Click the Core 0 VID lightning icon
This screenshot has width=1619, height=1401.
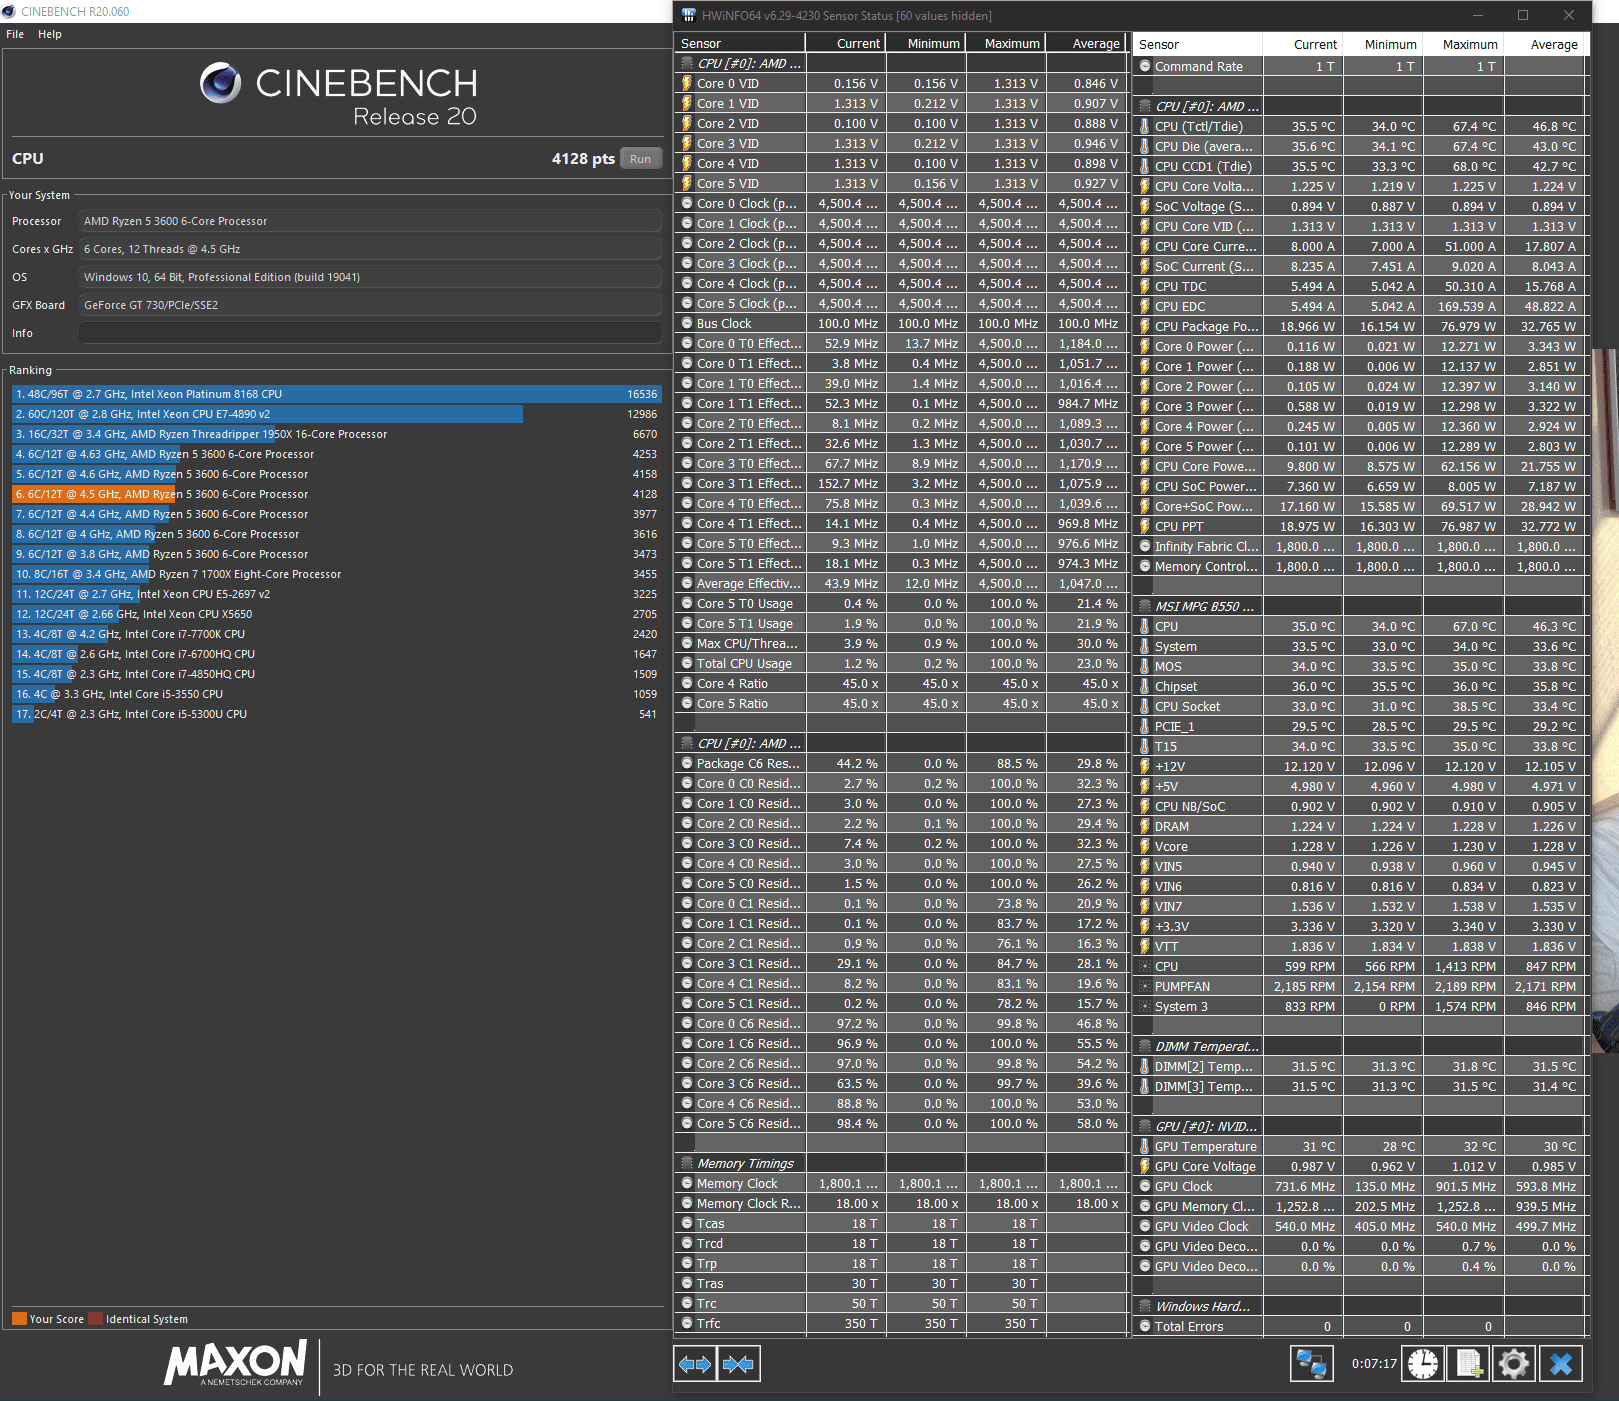(687, 84)
